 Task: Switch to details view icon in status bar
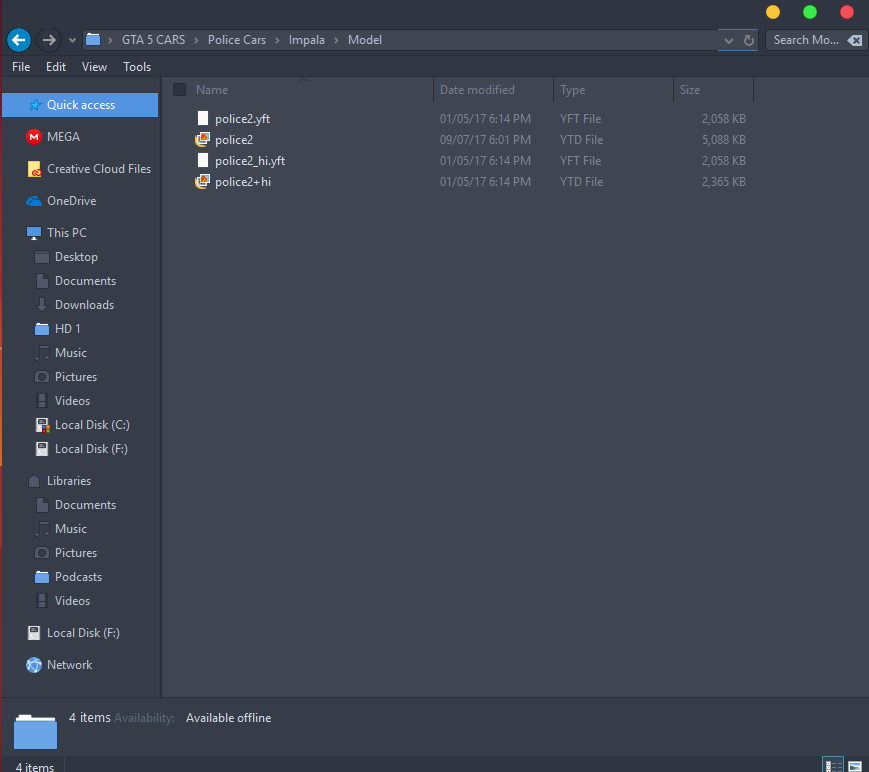832,766
